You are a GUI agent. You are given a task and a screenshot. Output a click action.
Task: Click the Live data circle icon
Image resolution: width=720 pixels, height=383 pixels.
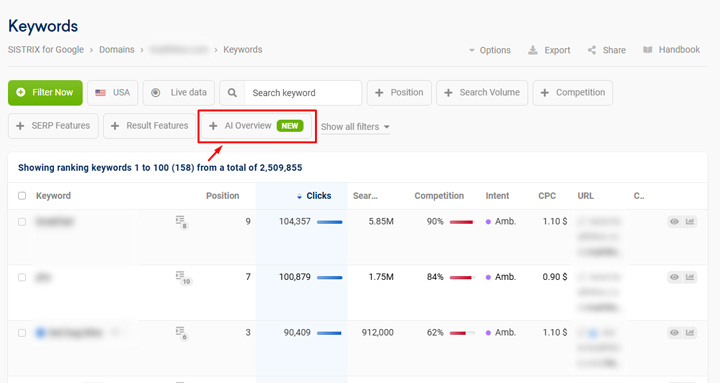(156, 92)
